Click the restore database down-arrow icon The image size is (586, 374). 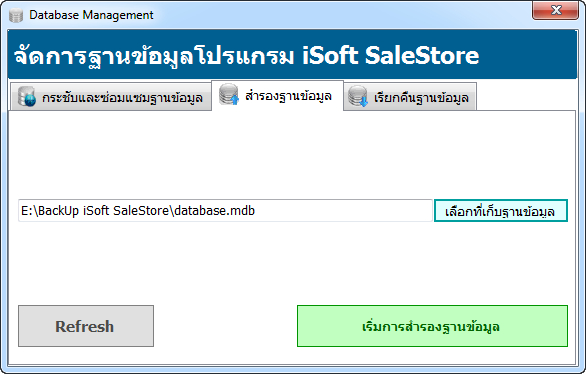click(358, 96)
